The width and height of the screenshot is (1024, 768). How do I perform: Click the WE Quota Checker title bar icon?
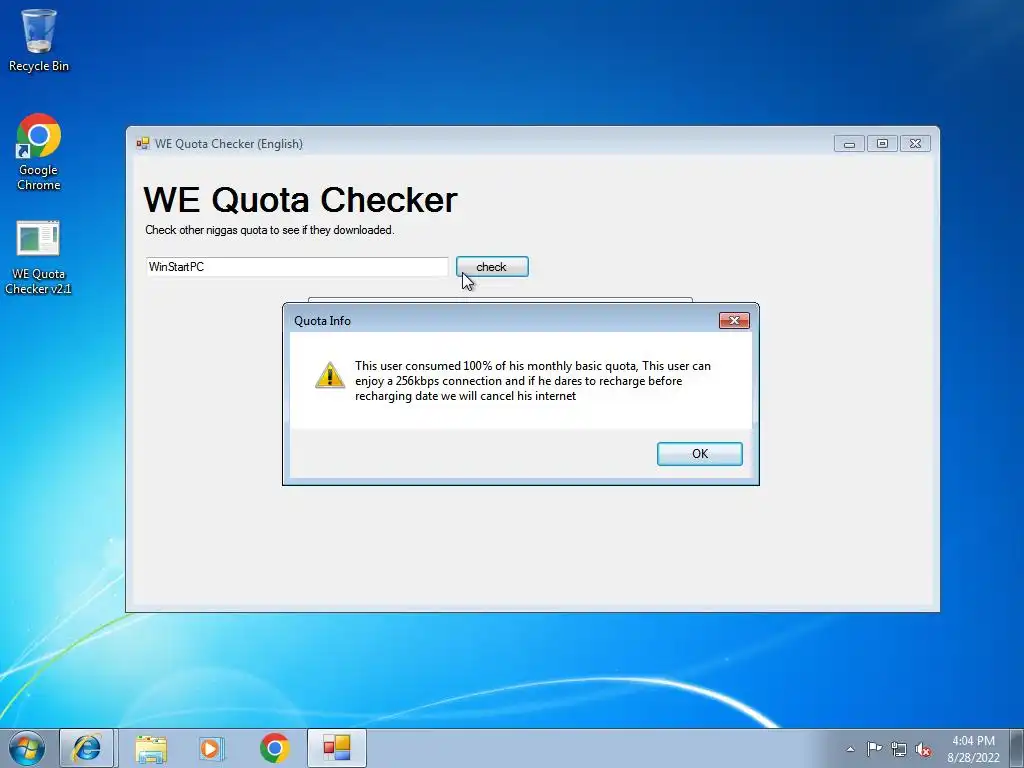(142, 144)
